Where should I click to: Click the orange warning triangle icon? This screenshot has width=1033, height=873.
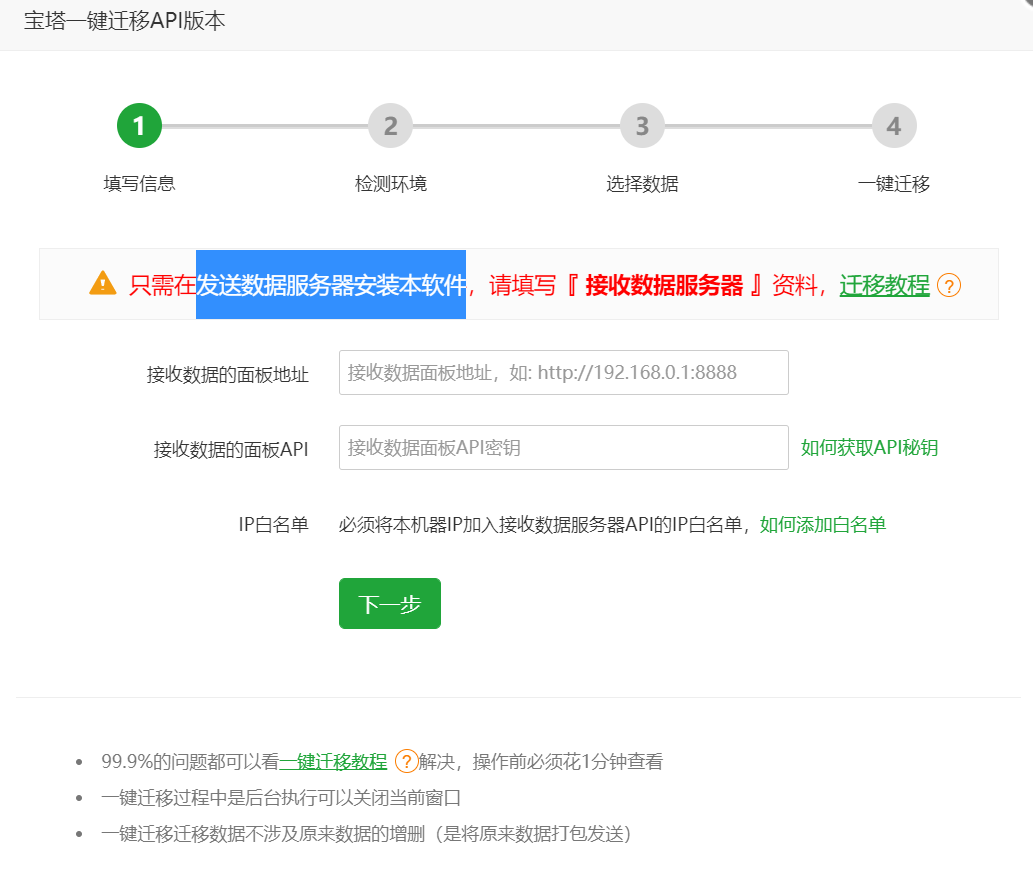103,283
